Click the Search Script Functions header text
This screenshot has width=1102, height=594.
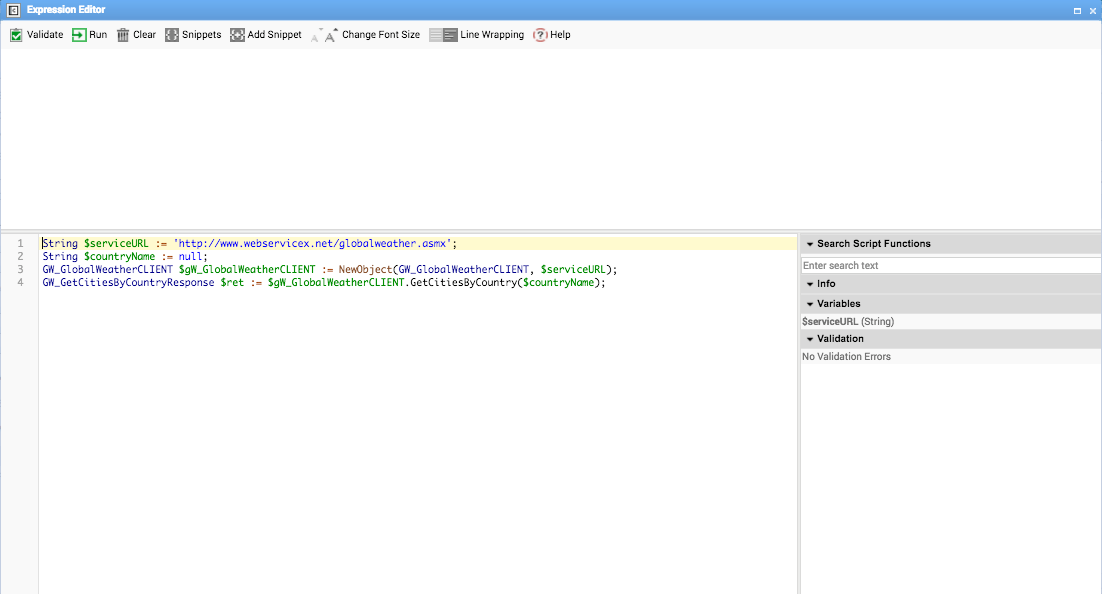point(874,244)
